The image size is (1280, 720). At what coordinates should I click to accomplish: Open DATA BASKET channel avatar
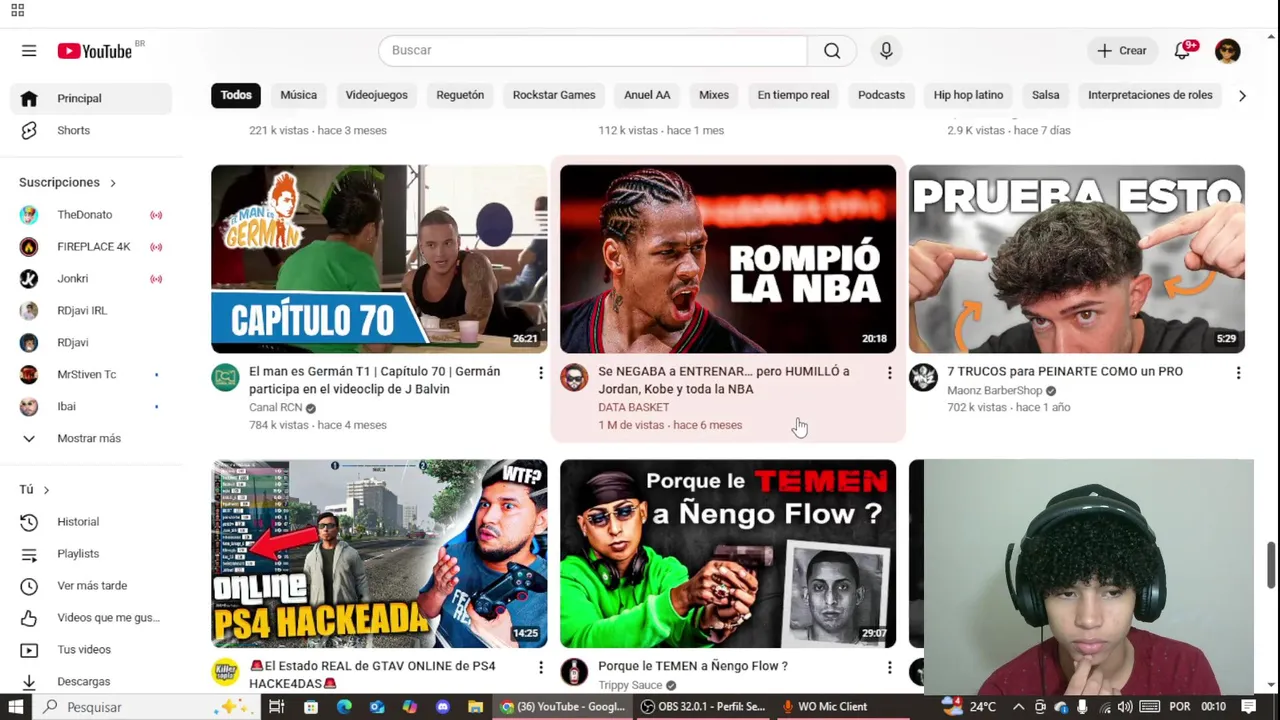(574, 378)
